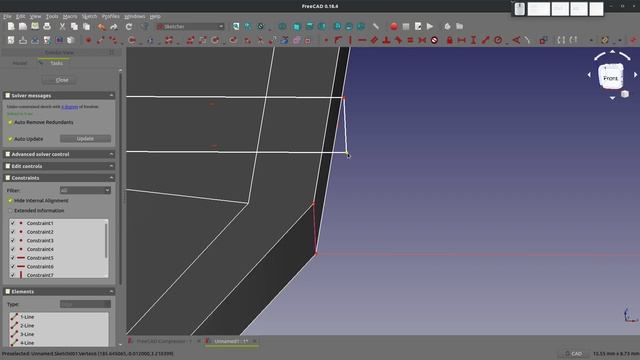The image size is (640, 360).
Task: Open the Edit menu
Action: coord(20,16)
